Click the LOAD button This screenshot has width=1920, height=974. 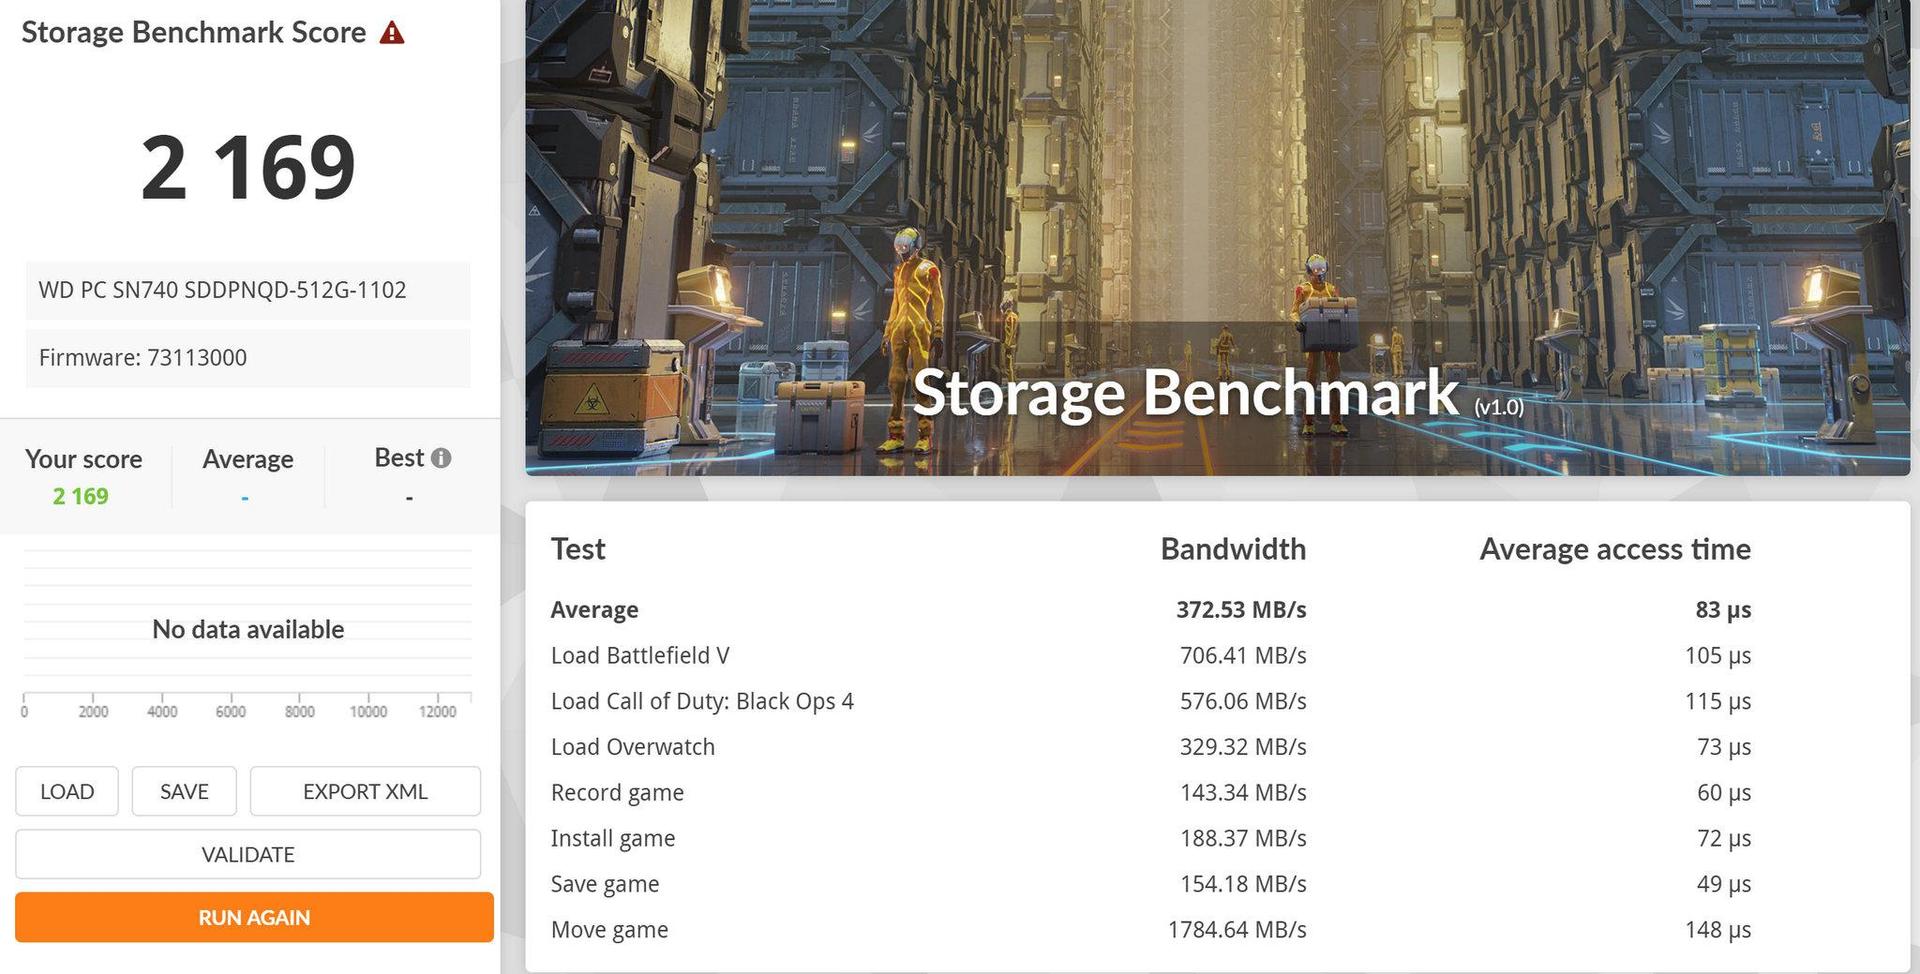(x=67, y=791)
